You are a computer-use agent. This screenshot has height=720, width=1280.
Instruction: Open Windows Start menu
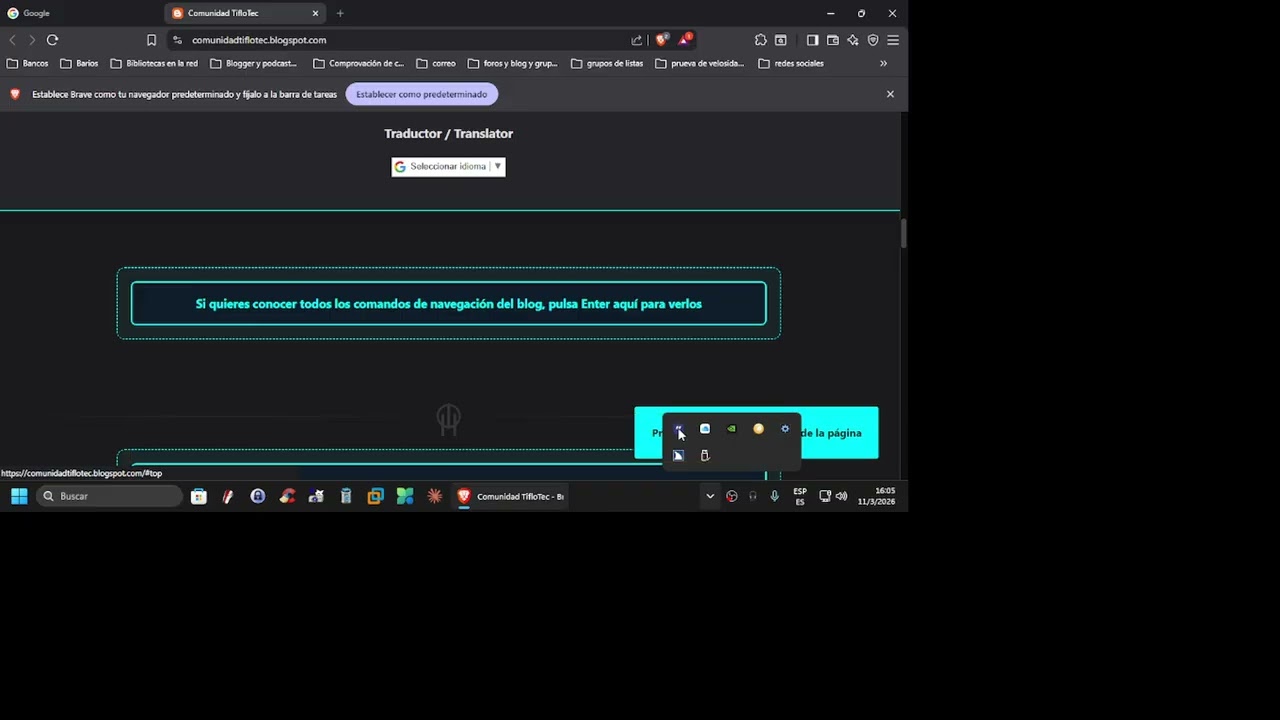point(19,496)
